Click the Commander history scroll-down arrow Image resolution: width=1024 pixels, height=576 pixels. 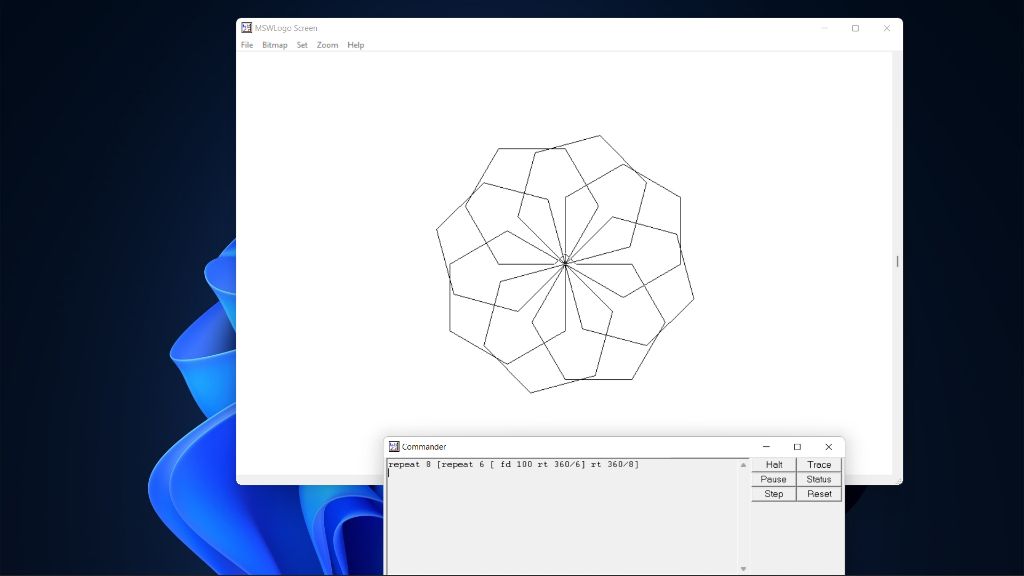pos(743,569)
